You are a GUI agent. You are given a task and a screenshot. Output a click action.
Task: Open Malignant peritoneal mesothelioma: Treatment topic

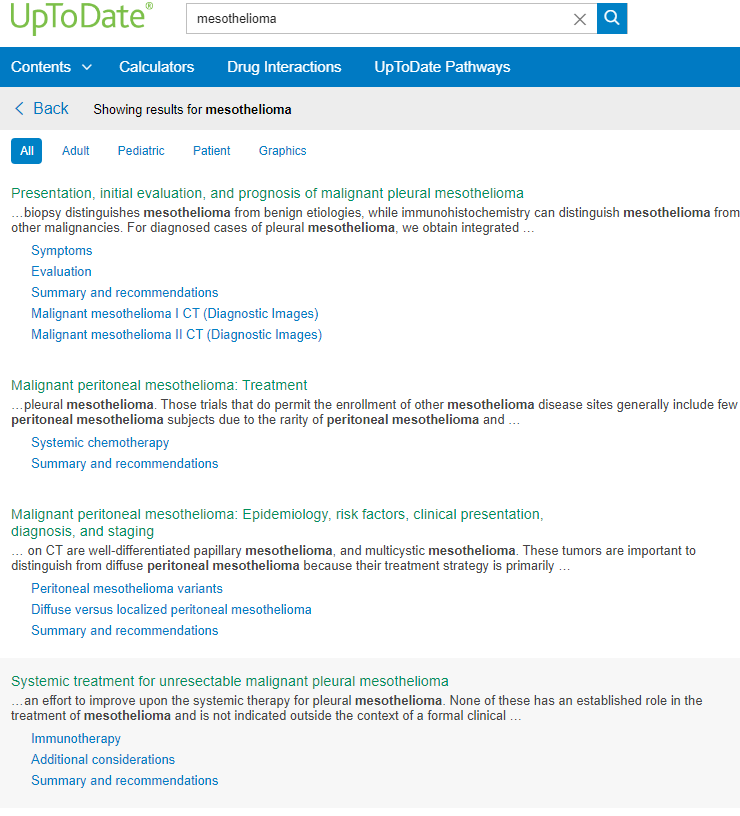159,385
